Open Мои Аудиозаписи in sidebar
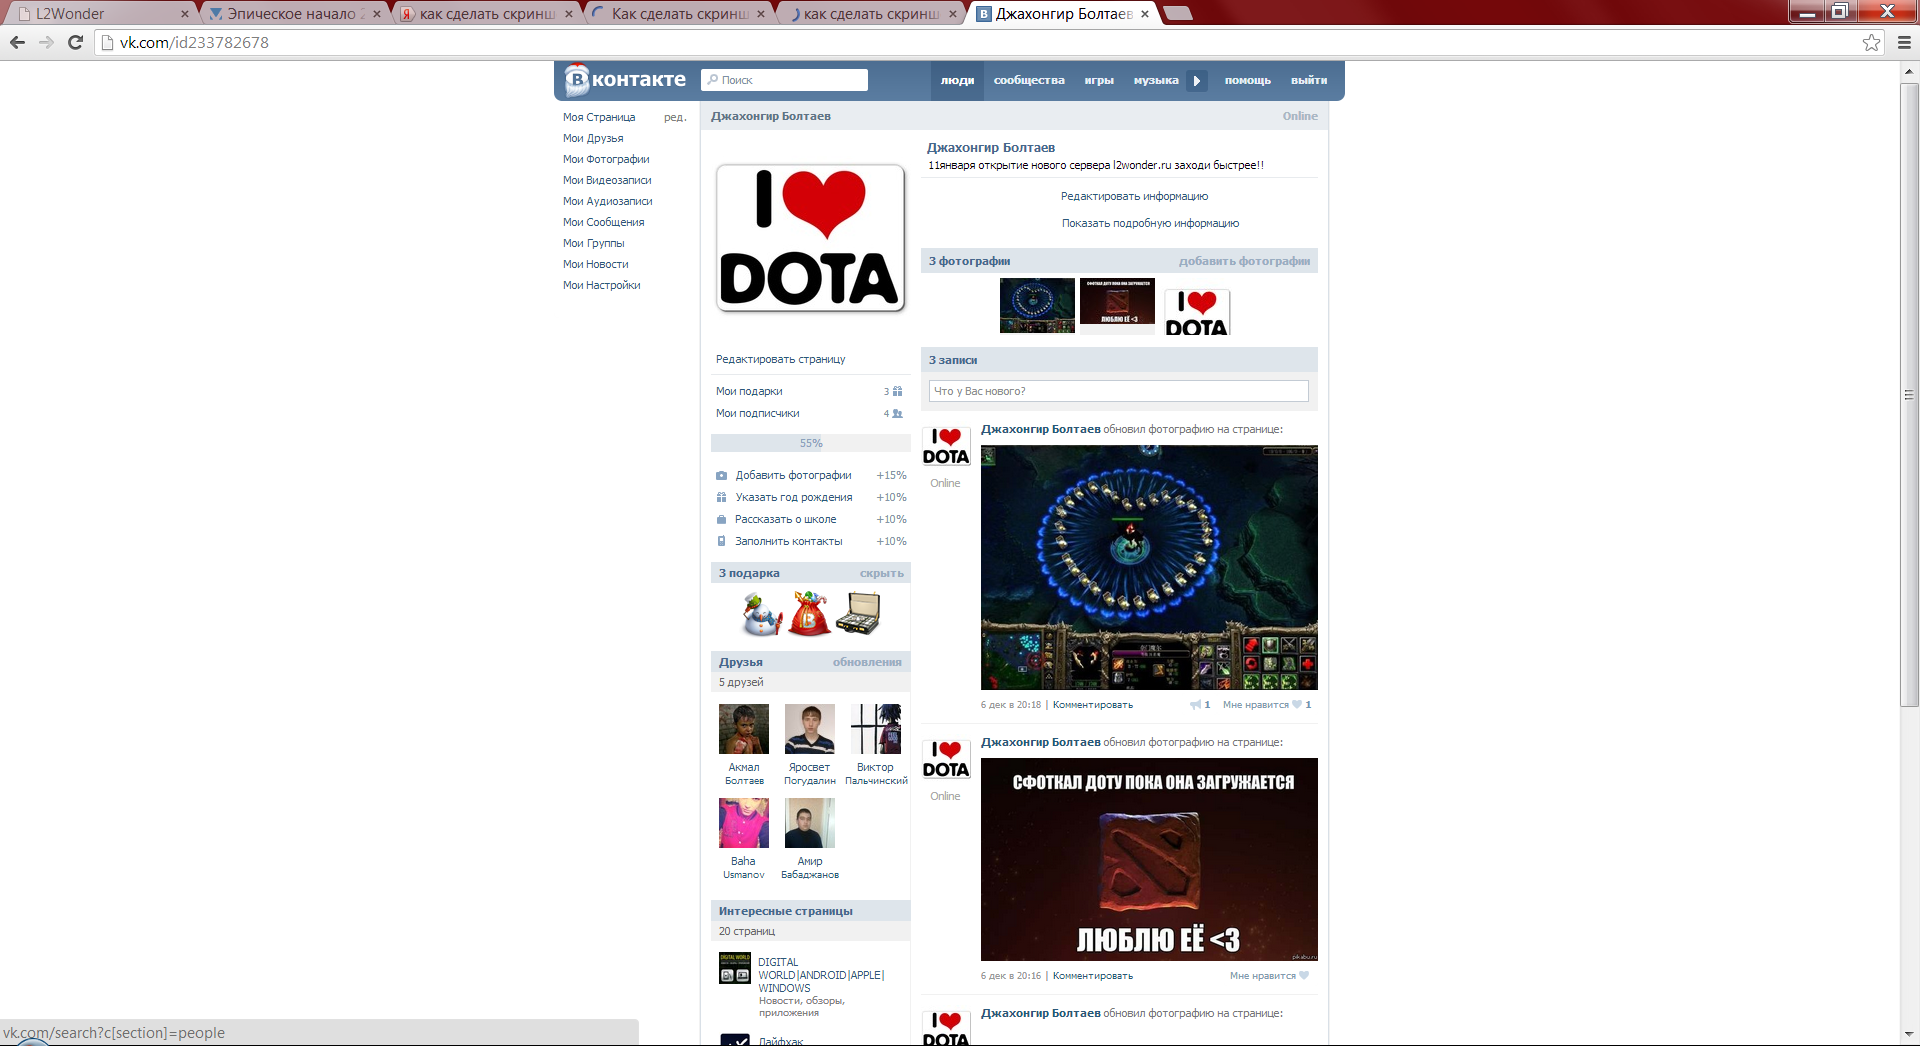Image resolution: width=1920 pixels, height=1046 pixels. click(607, 201)
